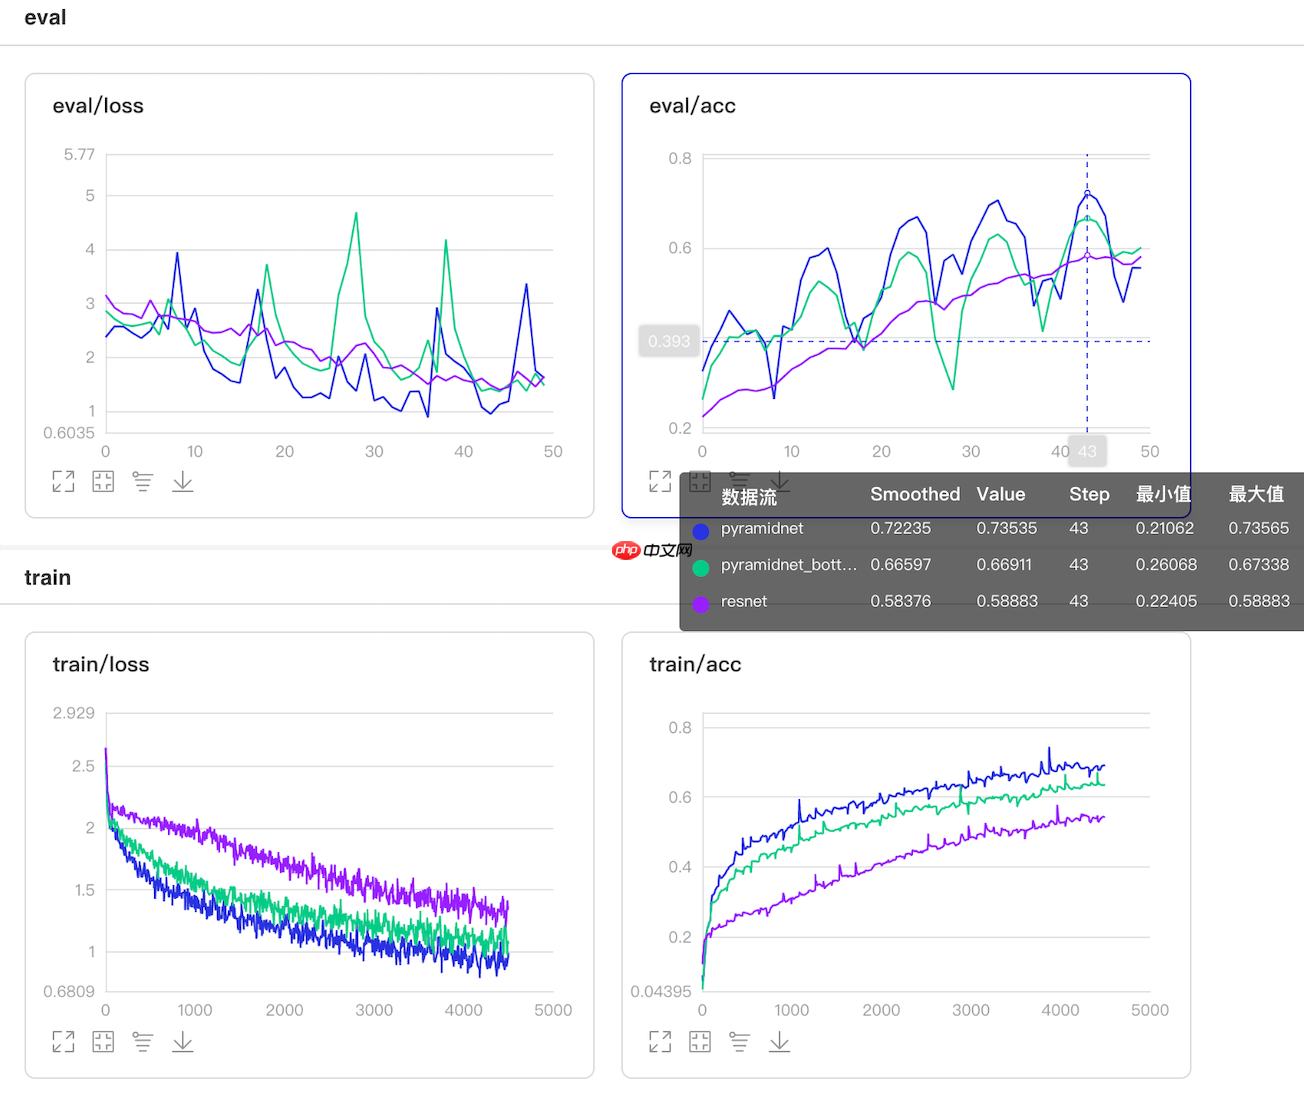
Task: Click the selection-reset icon under train/loss
Action: click(103, 1042)
